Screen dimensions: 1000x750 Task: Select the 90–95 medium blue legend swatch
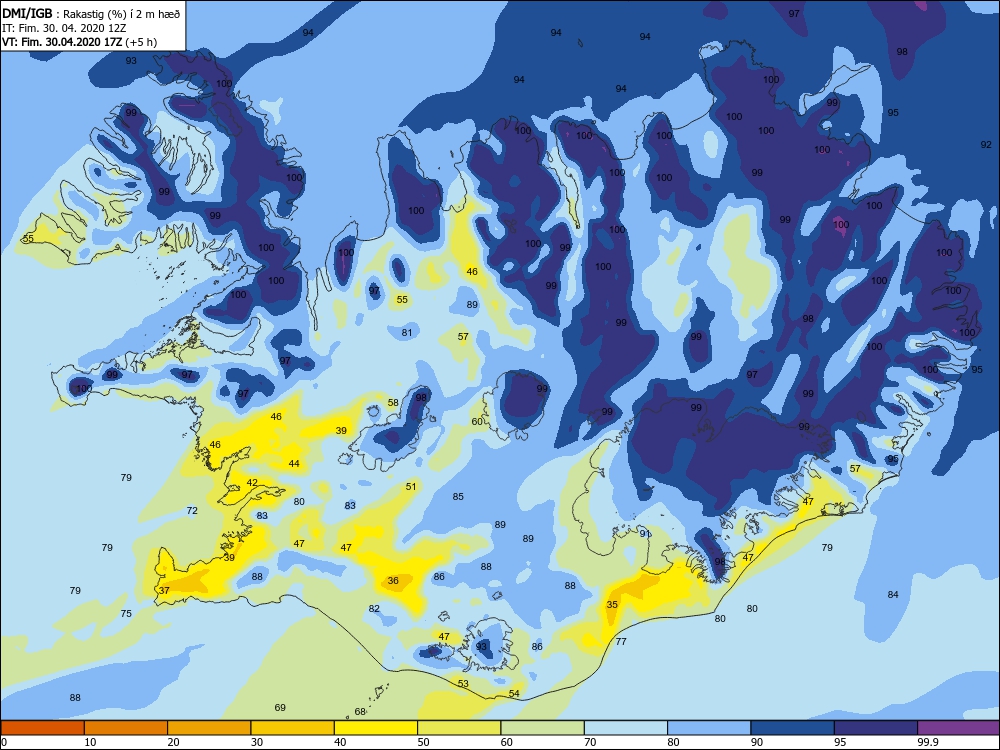coord(793,728)
